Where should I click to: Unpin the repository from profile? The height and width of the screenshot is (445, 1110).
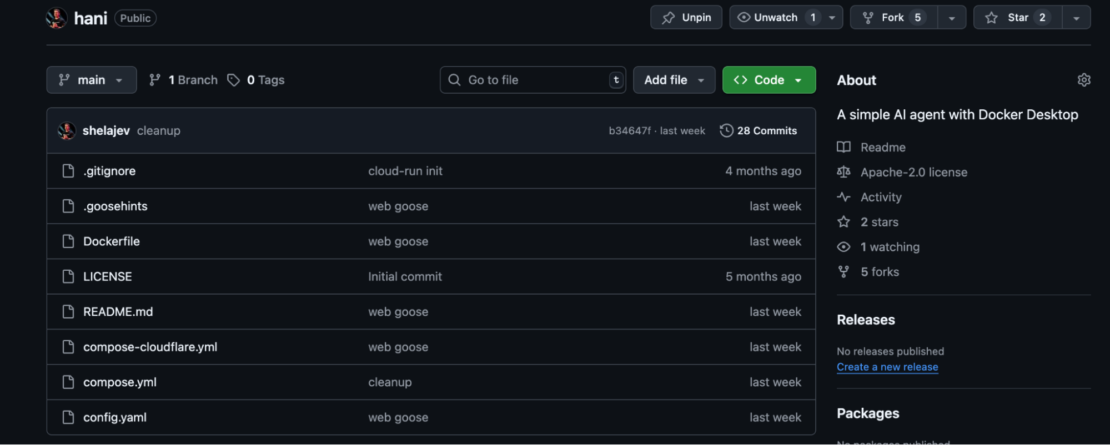click(686, 18)
